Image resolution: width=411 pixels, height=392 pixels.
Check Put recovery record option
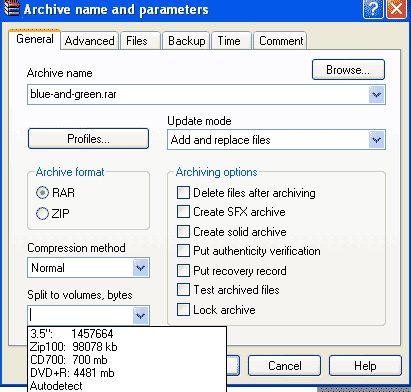(x=183, y=270)
